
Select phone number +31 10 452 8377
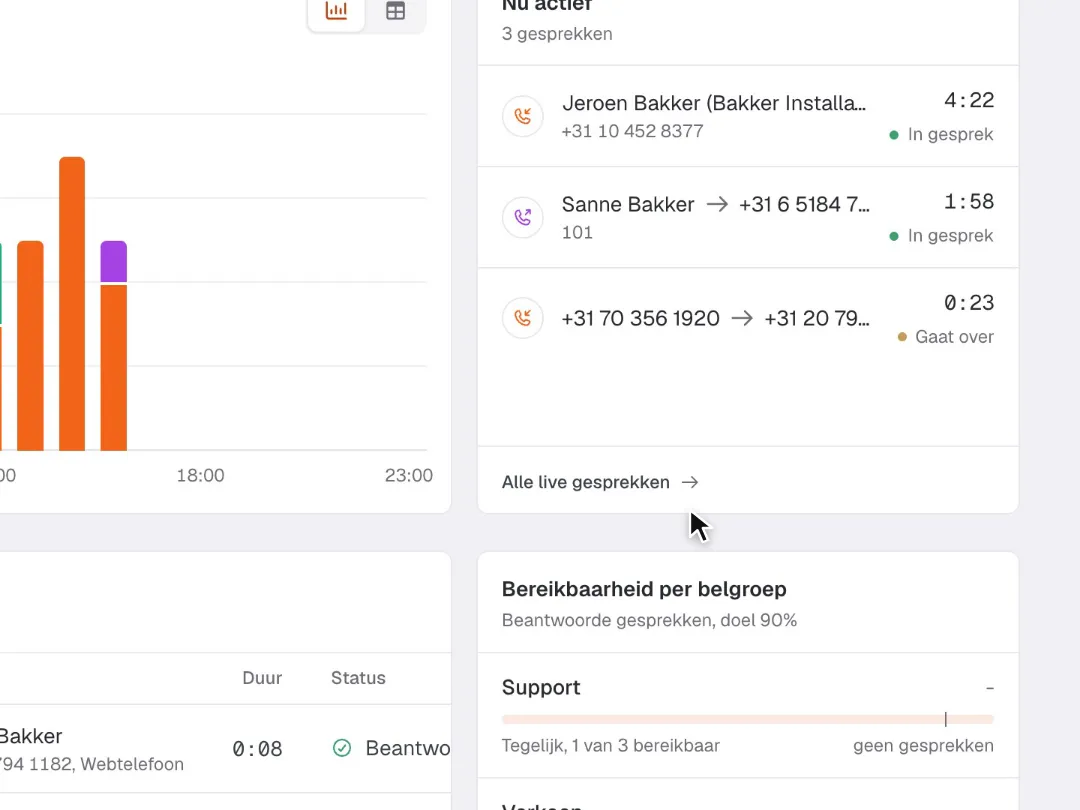(632, 131)
